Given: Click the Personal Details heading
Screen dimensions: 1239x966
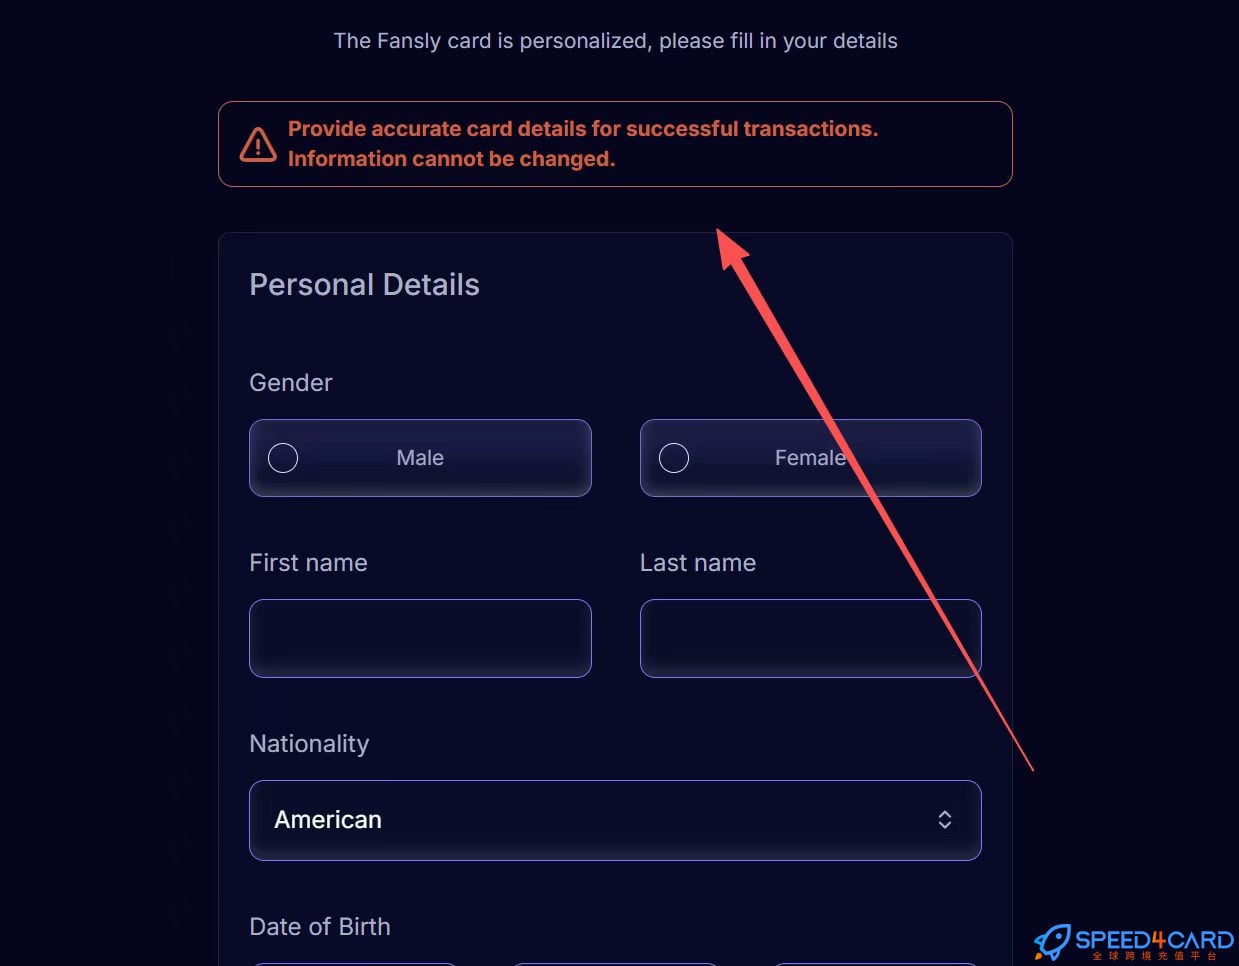Looking at the screenshot, I should coord(364,285).
